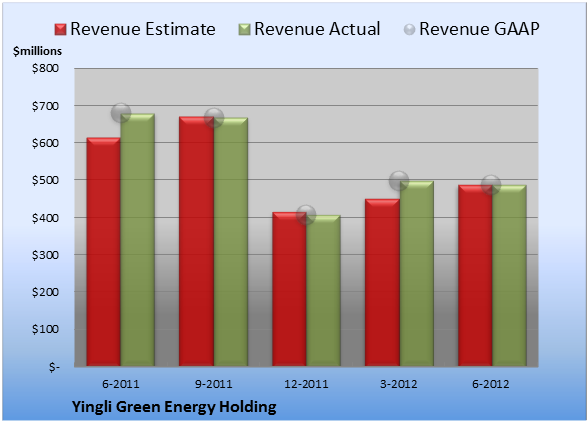Image resolution: width=588 pixels, height=422 pixels.
Task: Click the $700 axis value
Action: (x=45, y=106)
